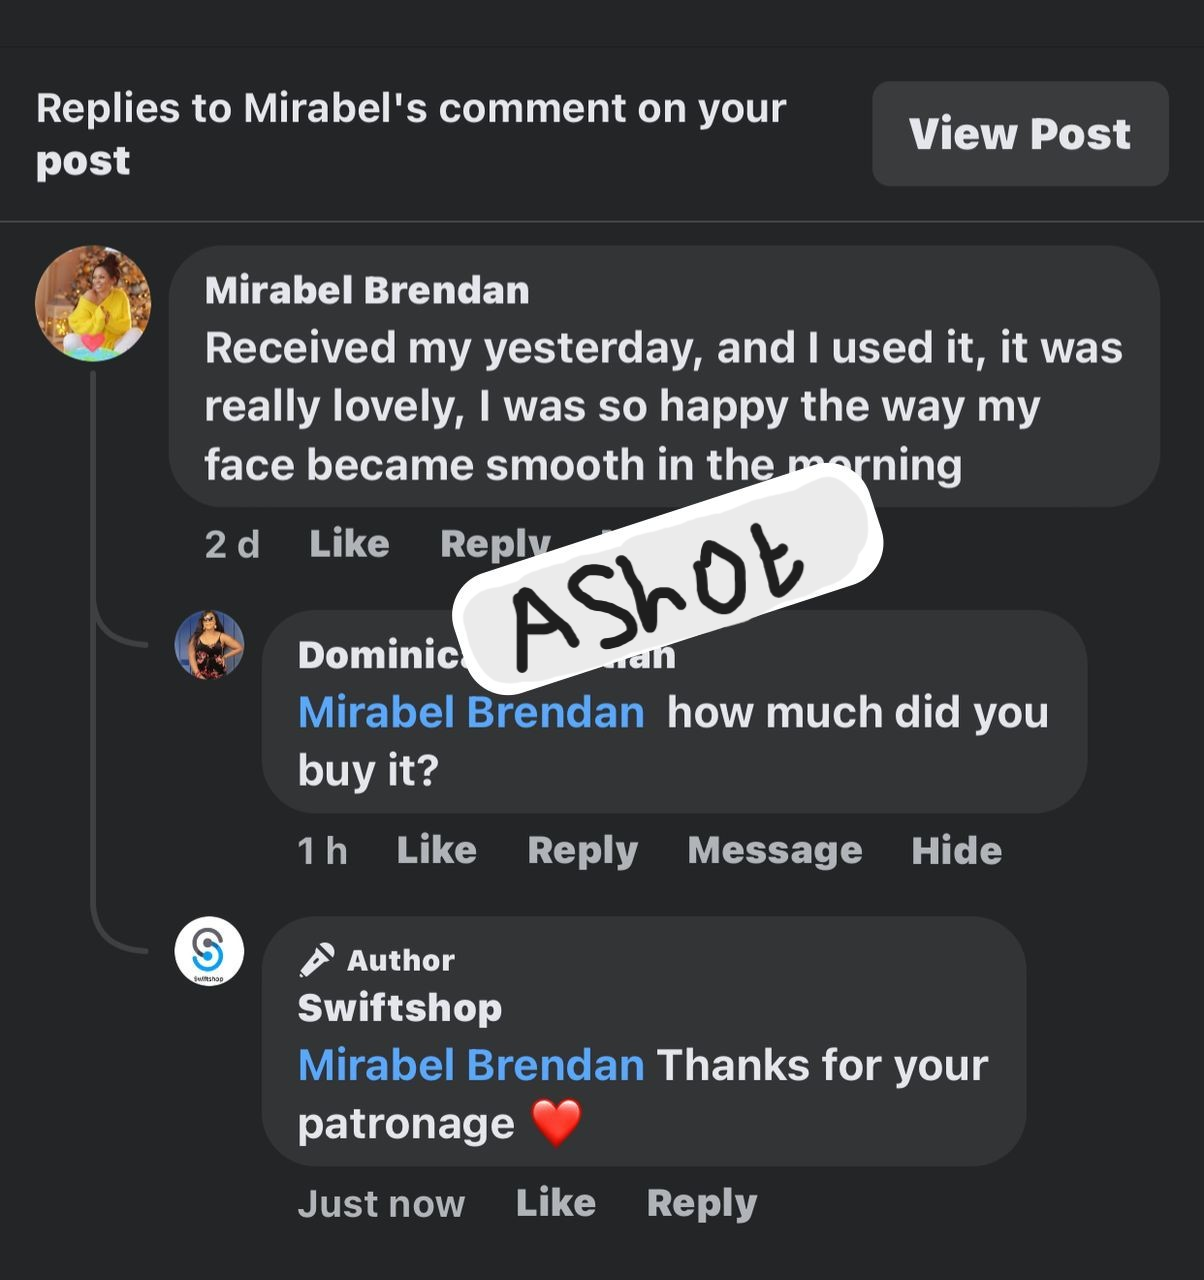The image size is (1204, 1280).
Task: Tap Mirabel Brendan's name on top comment
Action: pyautogui.click(x=367, y=290)
